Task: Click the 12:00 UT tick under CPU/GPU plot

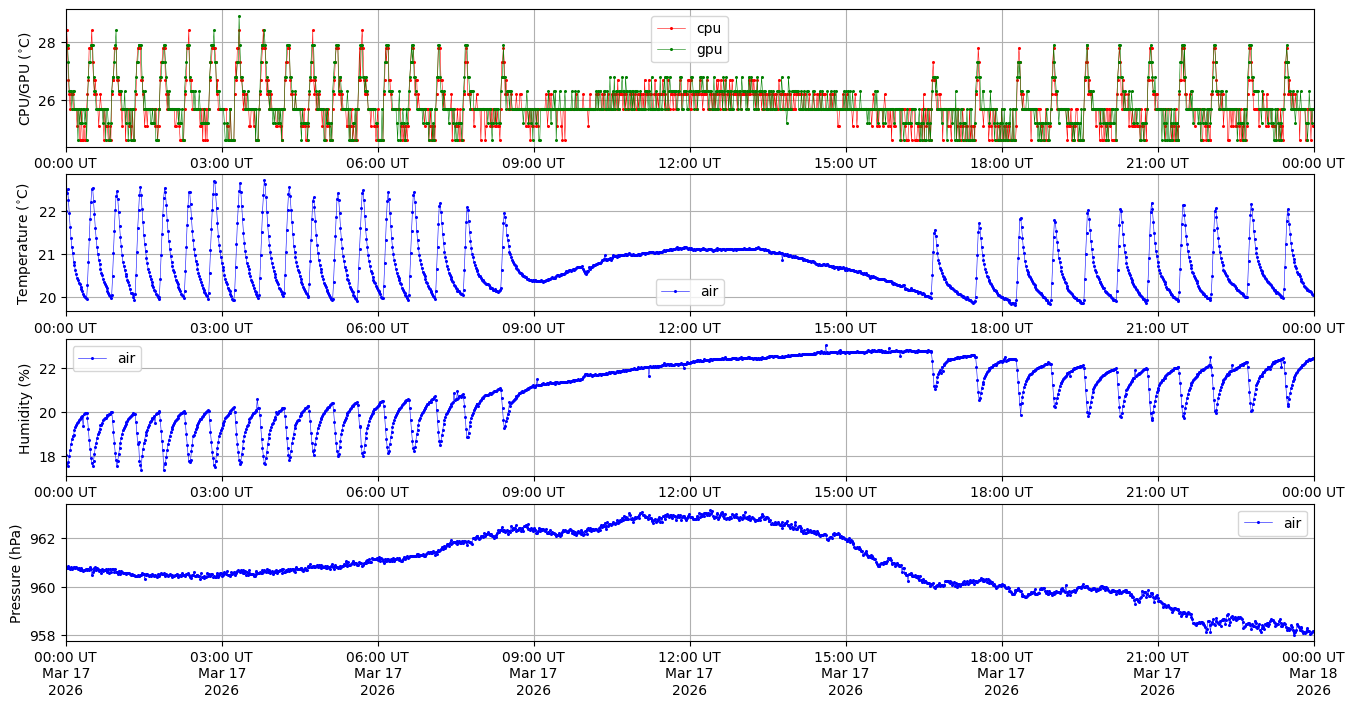Action: [689, 163]
